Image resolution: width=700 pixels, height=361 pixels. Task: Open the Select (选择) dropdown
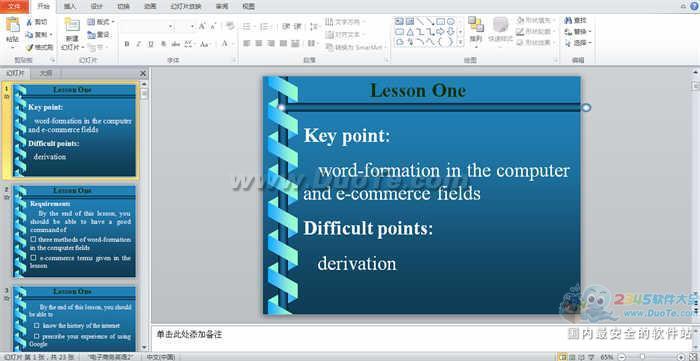click(577, 43)
